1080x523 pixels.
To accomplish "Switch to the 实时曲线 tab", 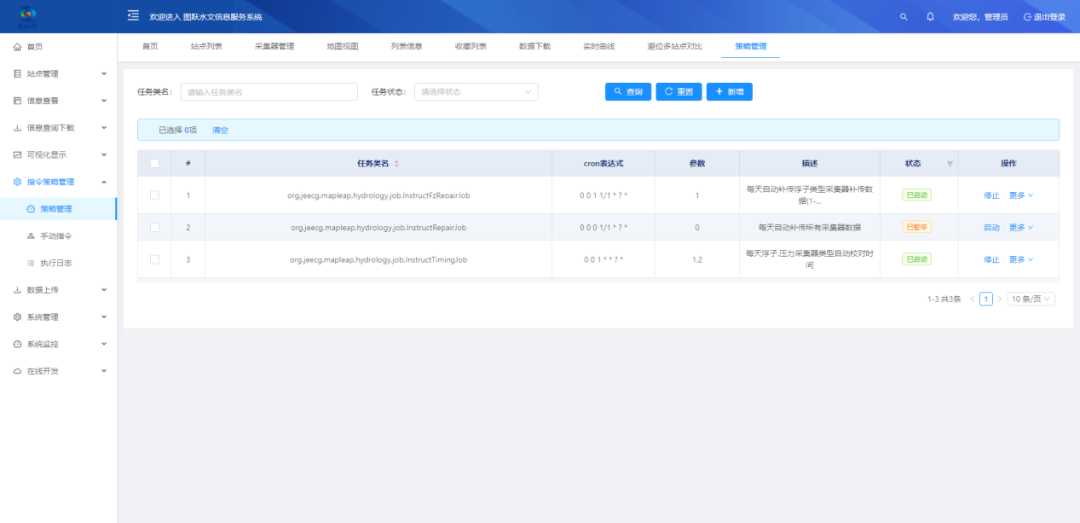I will pos(599,47).
